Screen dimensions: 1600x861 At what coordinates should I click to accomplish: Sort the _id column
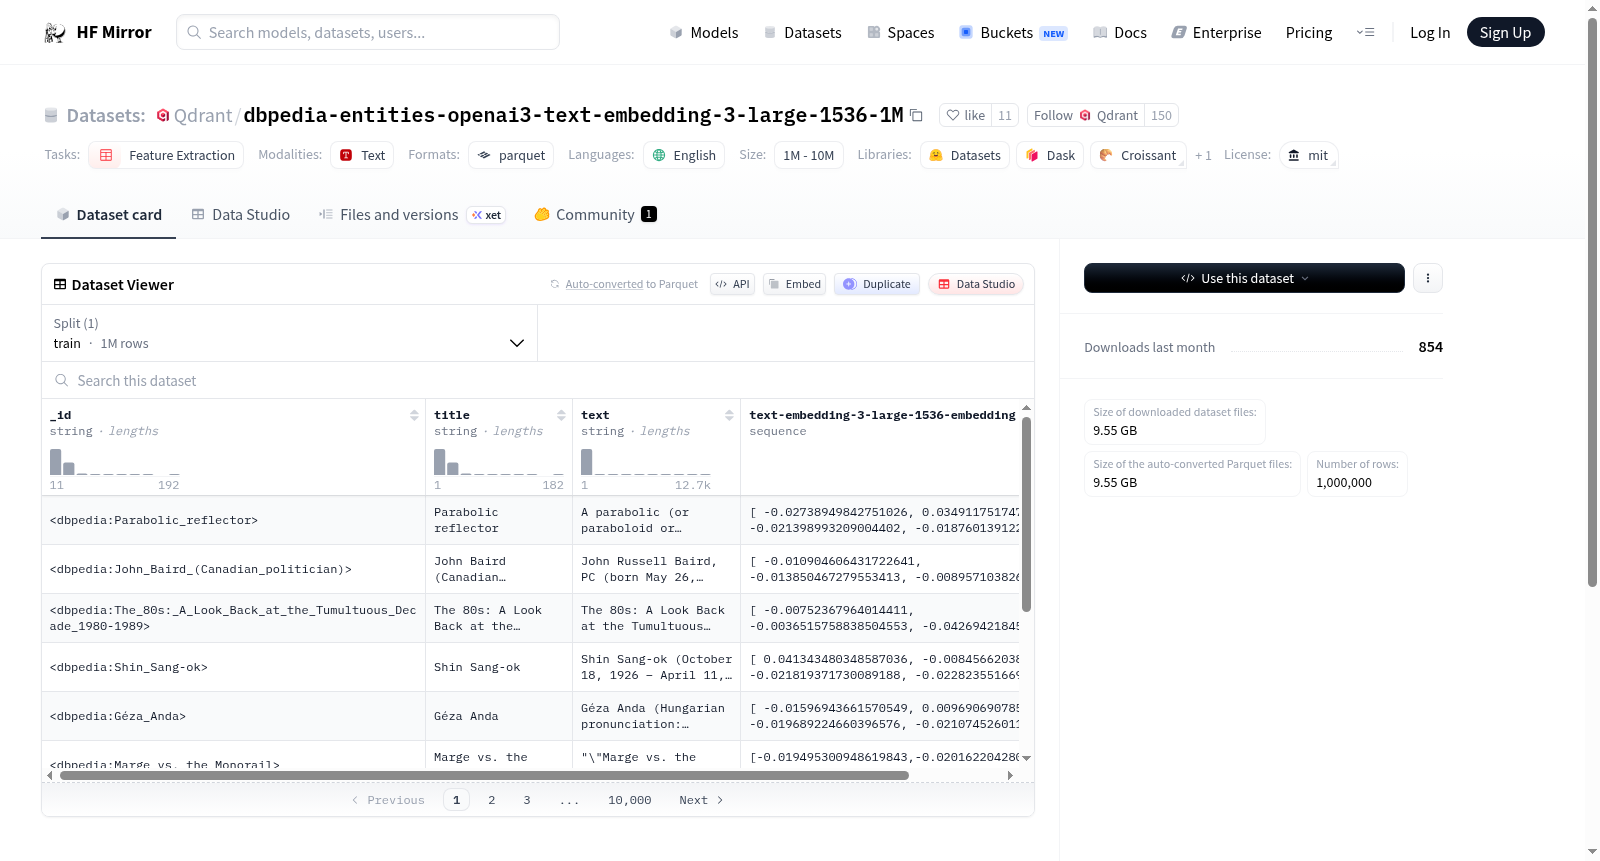click(x=414, y=415)
